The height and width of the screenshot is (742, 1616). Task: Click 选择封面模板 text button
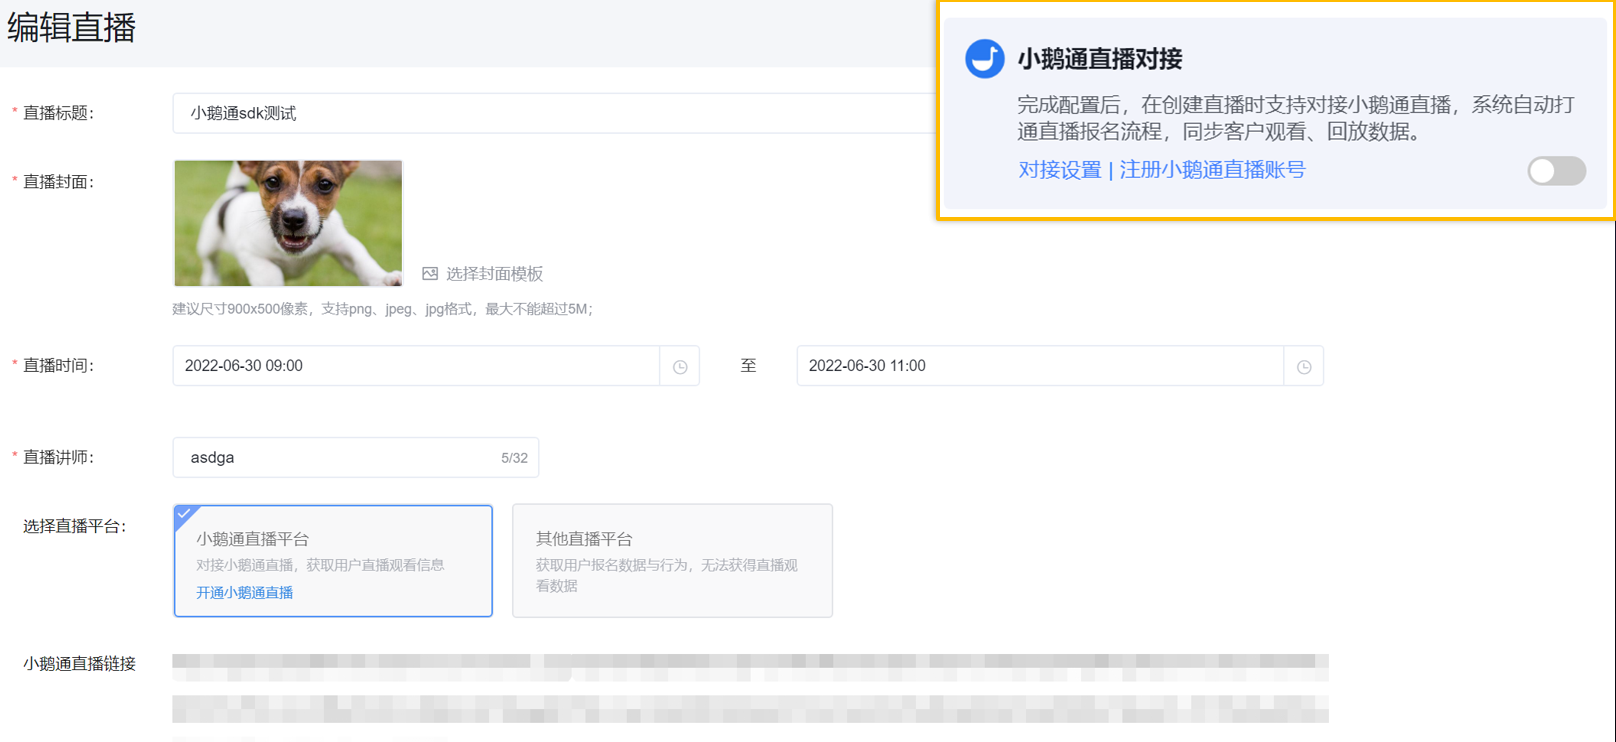[494, 274]
